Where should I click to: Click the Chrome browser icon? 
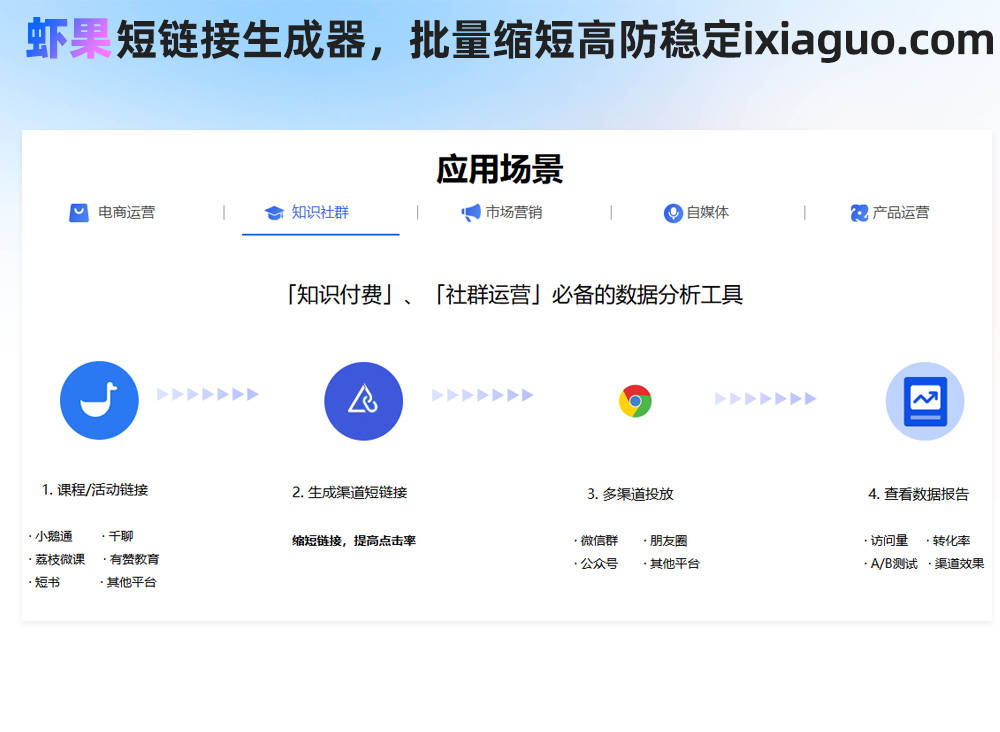635,401
